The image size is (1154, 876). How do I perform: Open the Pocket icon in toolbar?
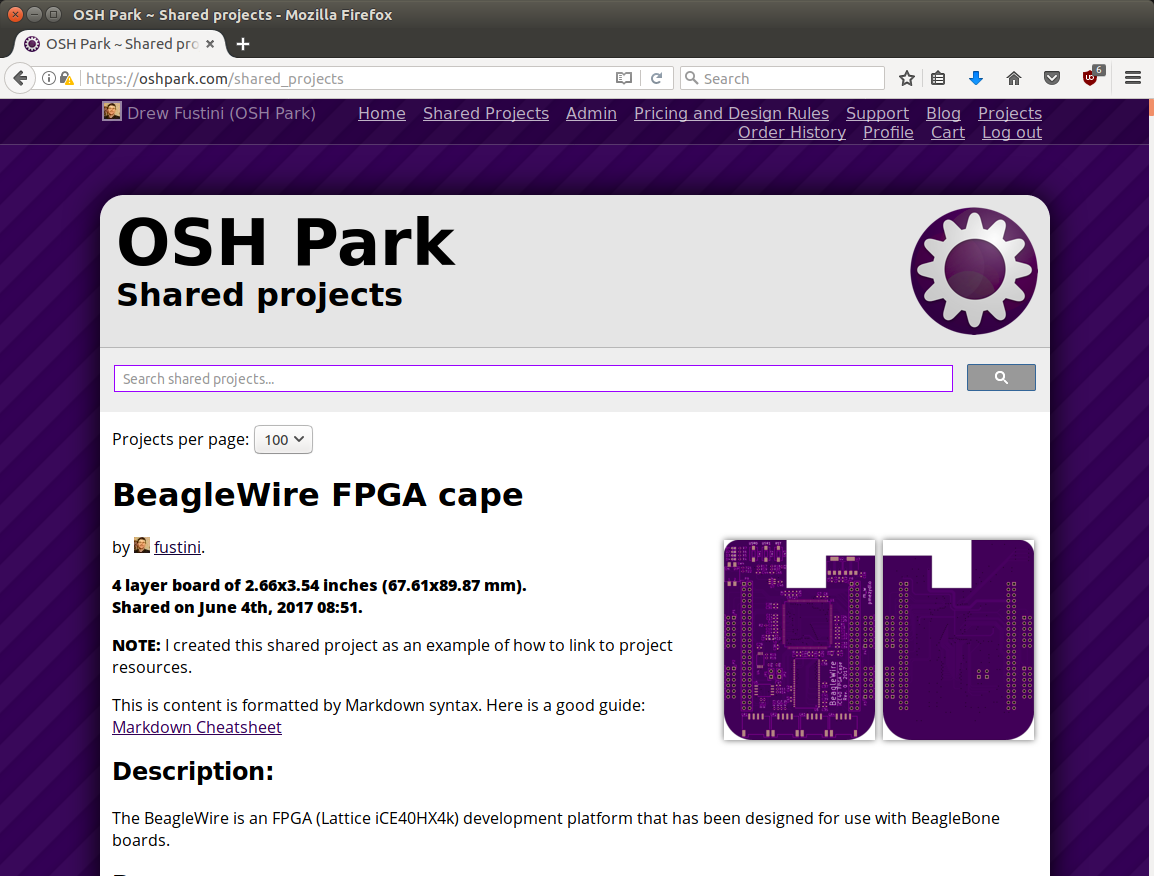[x=1052, y=78]
